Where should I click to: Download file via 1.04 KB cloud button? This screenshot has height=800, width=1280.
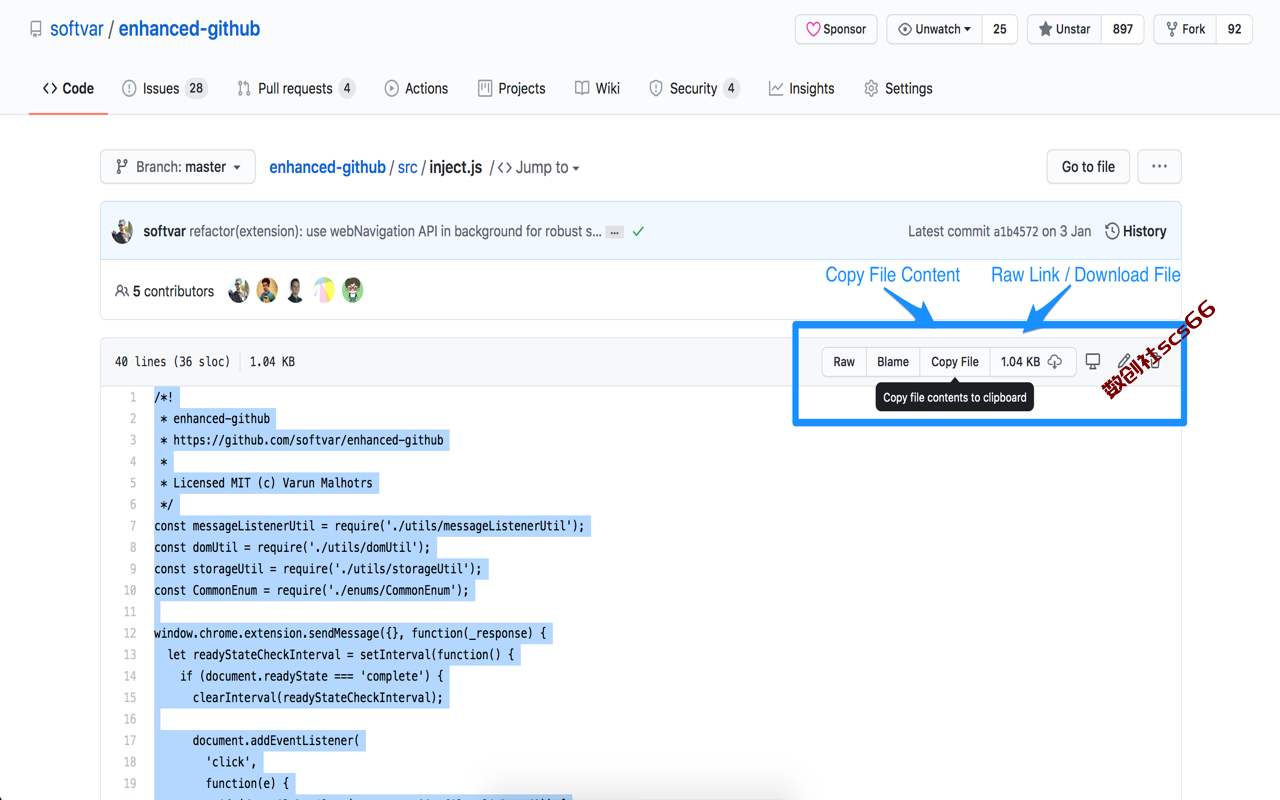(x=1032, y=362)
